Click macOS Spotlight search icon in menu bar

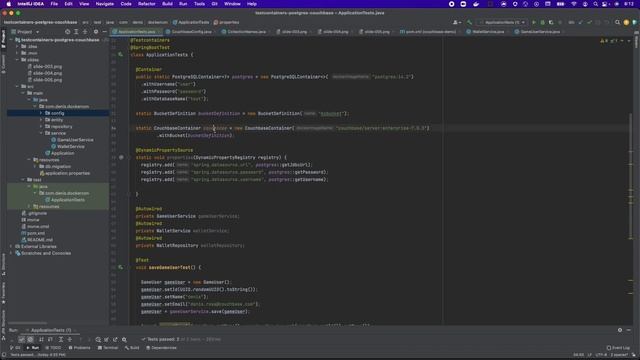(596, 4)
